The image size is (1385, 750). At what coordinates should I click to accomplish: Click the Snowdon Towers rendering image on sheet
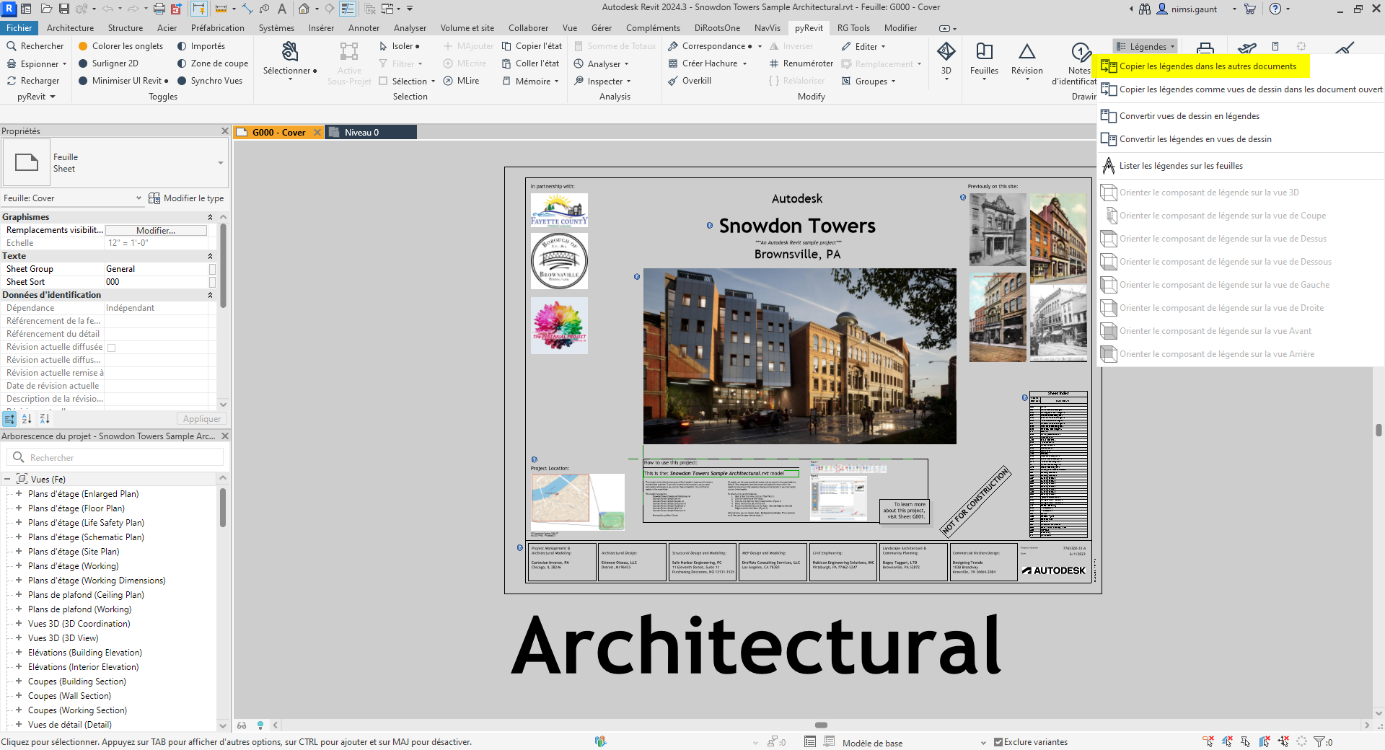click(799, 356)
